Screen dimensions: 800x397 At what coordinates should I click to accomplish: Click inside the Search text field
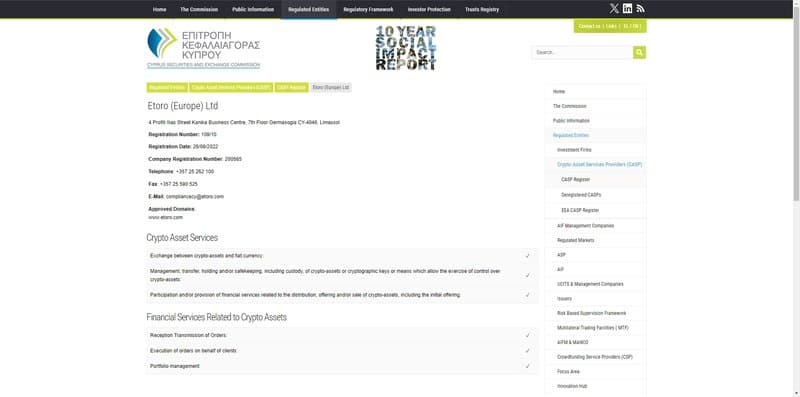point(582,52)
